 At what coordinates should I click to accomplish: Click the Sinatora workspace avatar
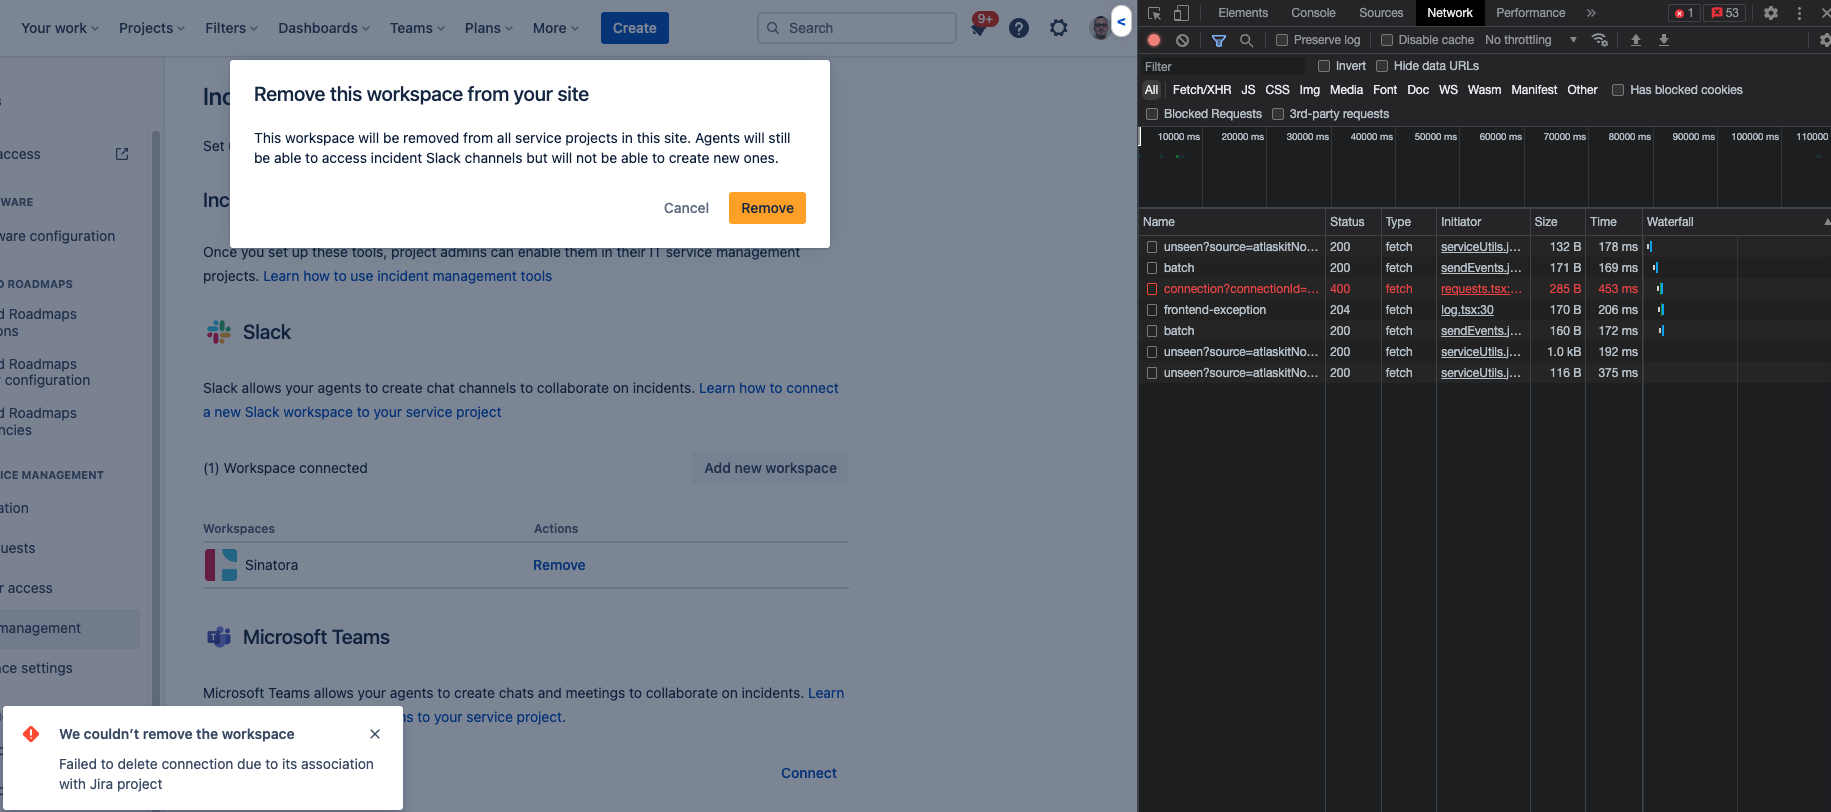click(221, 565)
